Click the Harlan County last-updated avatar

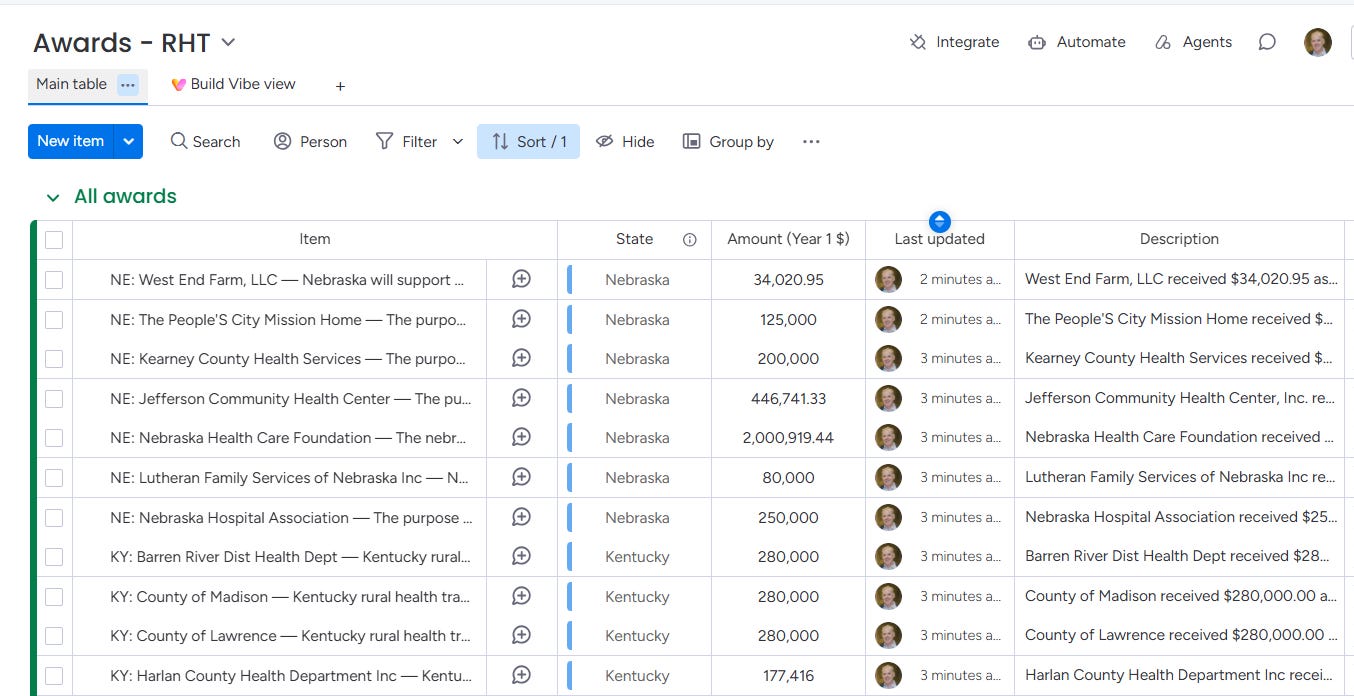click(888, 675)
